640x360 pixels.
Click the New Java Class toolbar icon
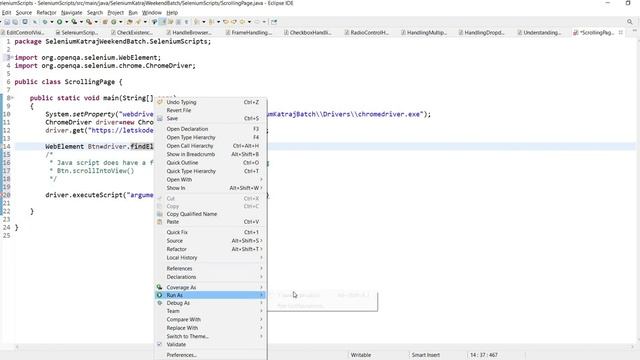[x=114, y=22]
